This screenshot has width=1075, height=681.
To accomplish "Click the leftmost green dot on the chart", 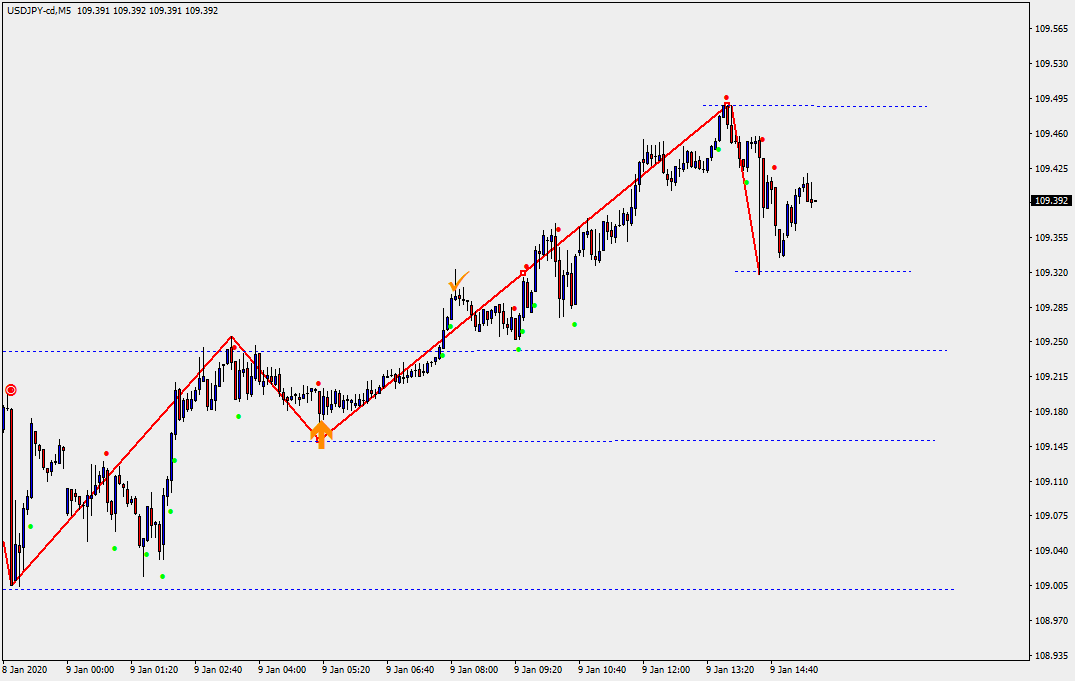I will point(30,526).
